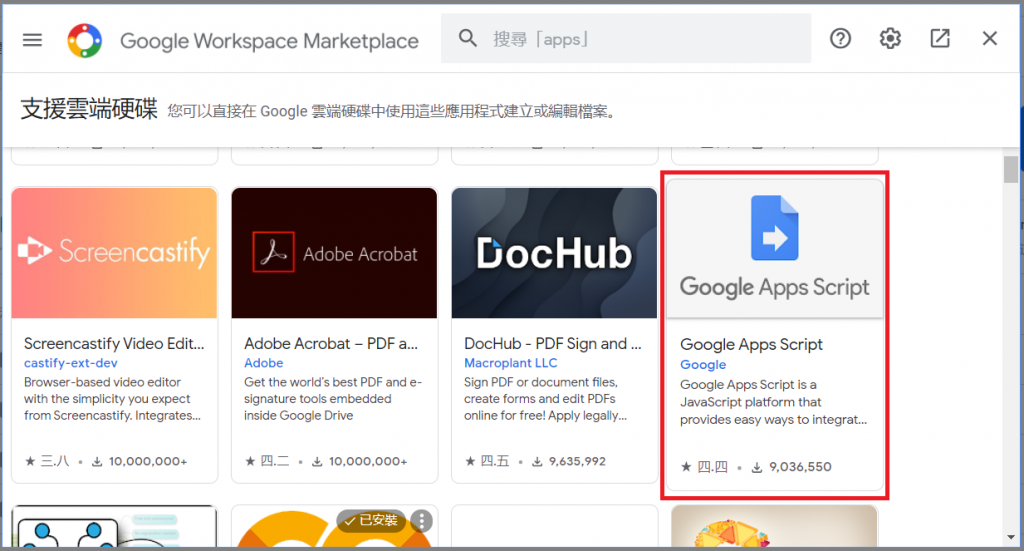The width and height of the screenshot is (1024, 551).
Task: Click Adobe Acrobat star rating 四.二
Action: tap(267, 462)
